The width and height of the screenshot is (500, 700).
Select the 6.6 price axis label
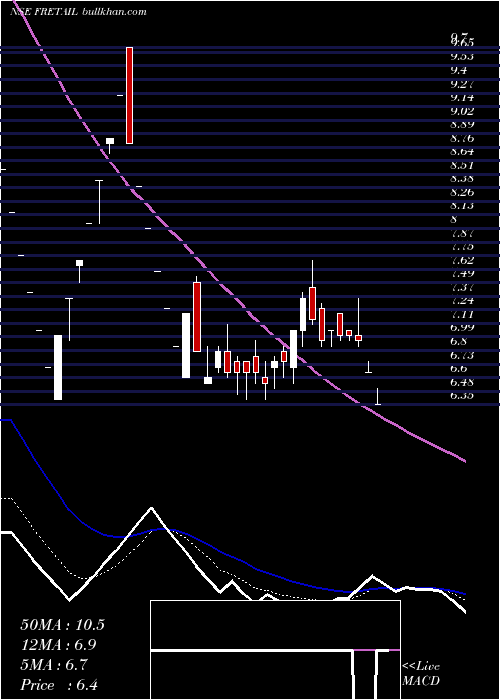(458, 369)
